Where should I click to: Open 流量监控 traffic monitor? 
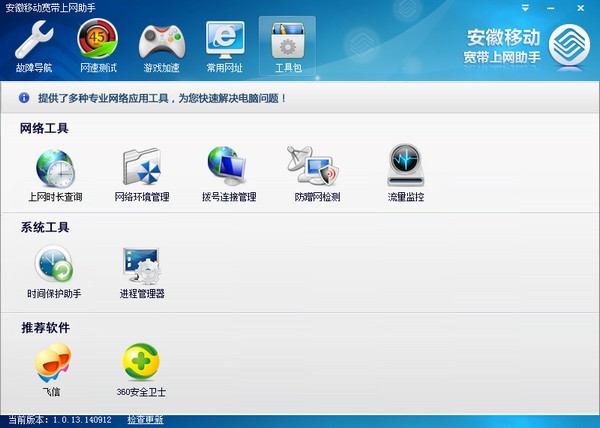coord(406,174)
